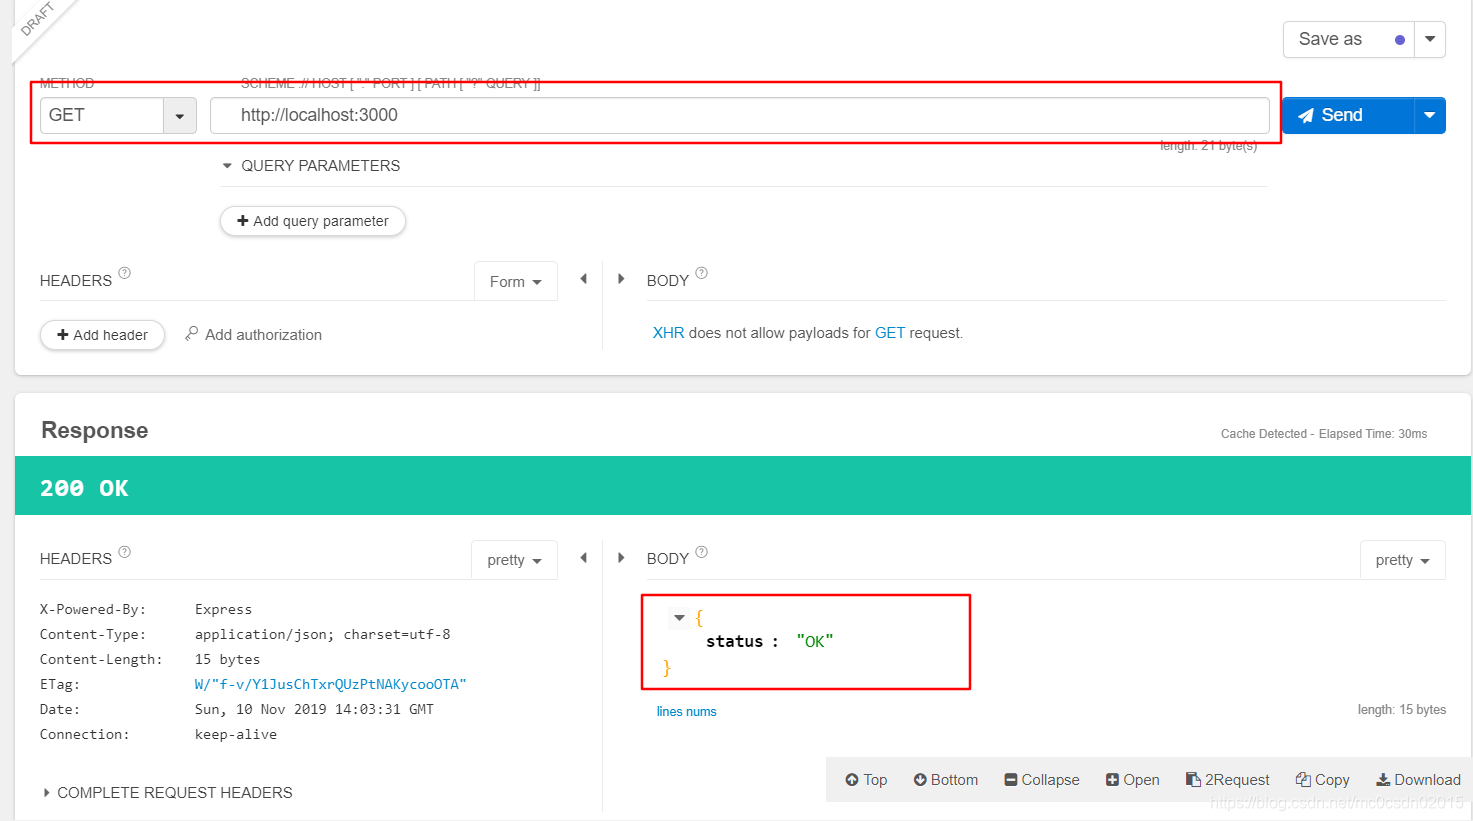Collapse the JSON object with triangle toggle
Viewport: 1473px width, 821px height.
pyautogui.click(x=680, y=618)
